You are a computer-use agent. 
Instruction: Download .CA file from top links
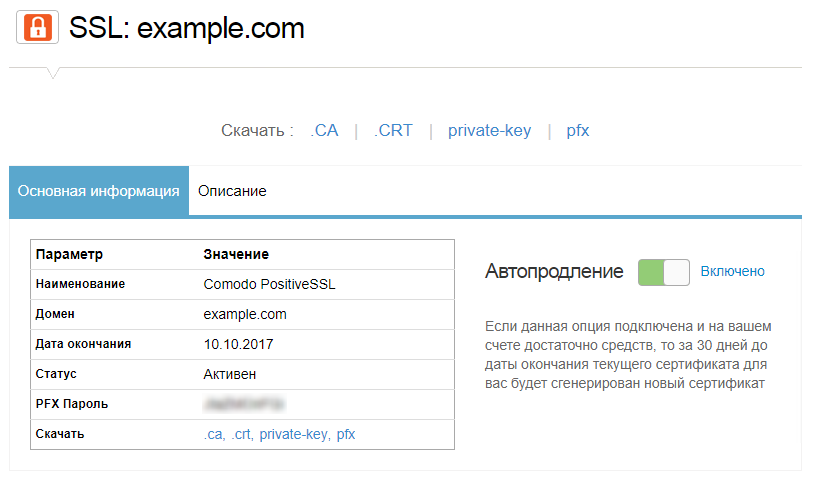tap(324, 130)
